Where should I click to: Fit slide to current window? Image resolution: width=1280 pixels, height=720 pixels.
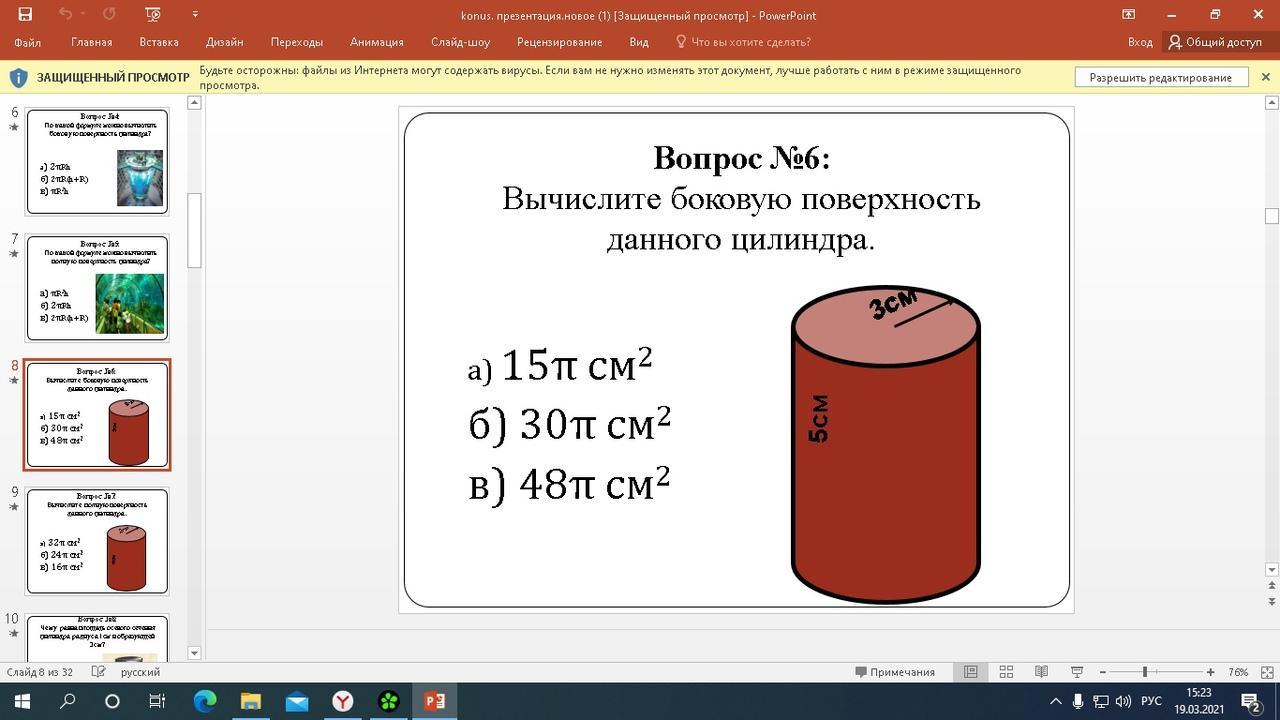coord(1266,672)
